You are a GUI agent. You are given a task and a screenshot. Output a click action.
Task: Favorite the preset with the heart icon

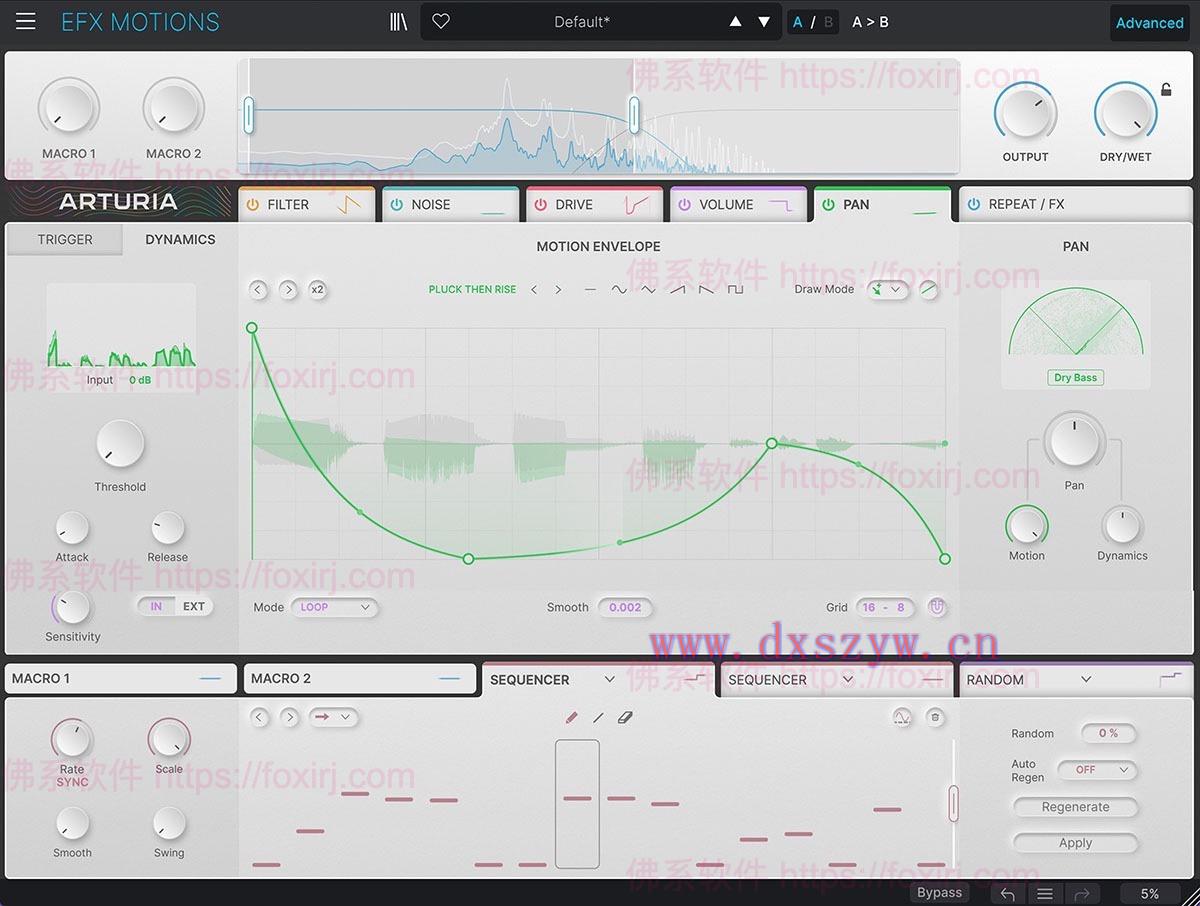[x=441, y=22]
